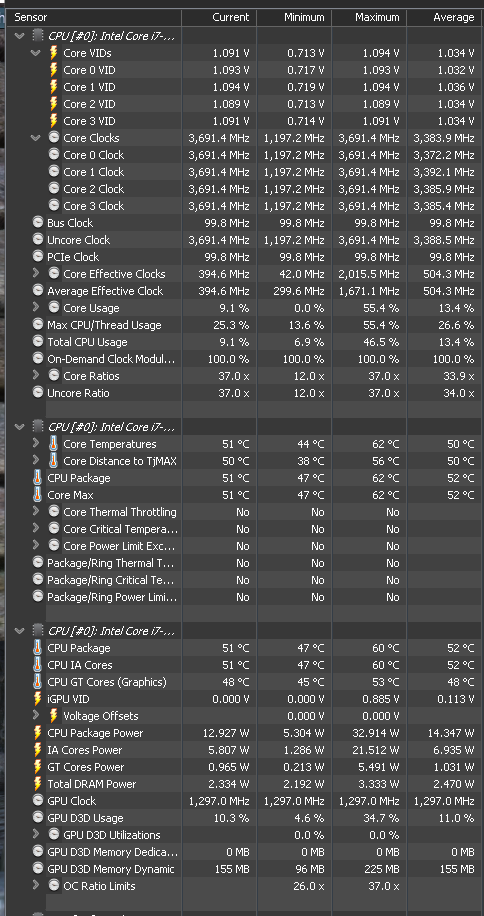Expand the OC Ratio Limits row
The width and height of the screenshot is (484, 916).
pyautogui.click(x=36, y=884)
